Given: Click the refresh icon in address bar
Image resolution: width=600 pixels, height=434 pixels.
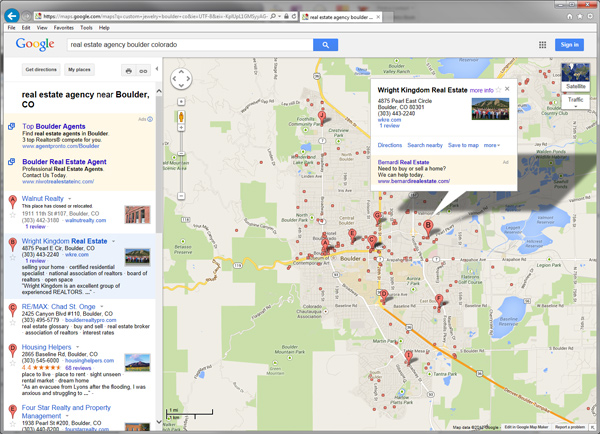Looking at the screenshot, I should point(294,16).
